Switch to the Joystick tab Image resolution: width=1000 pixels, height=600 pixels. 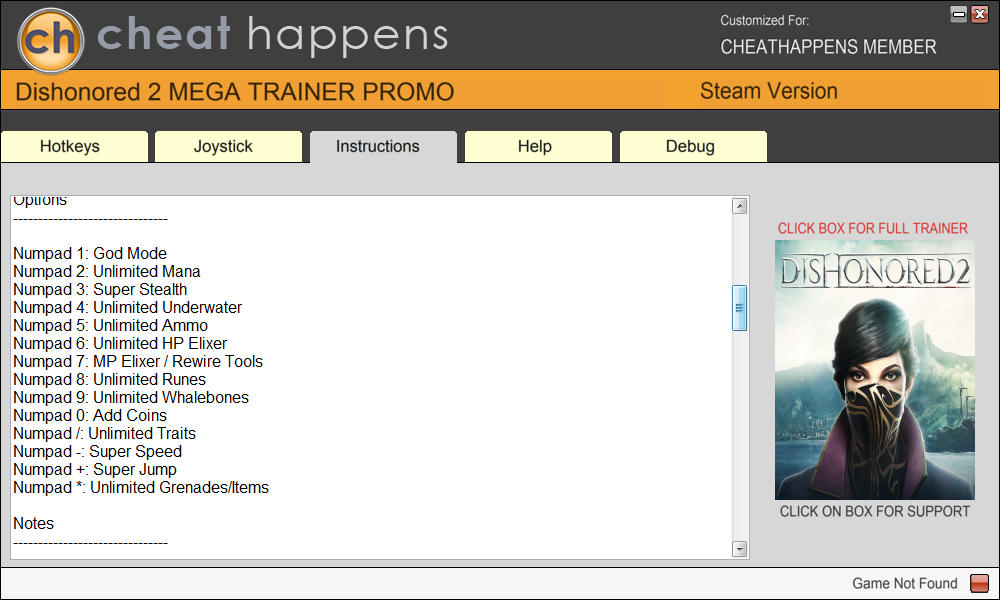223,146
